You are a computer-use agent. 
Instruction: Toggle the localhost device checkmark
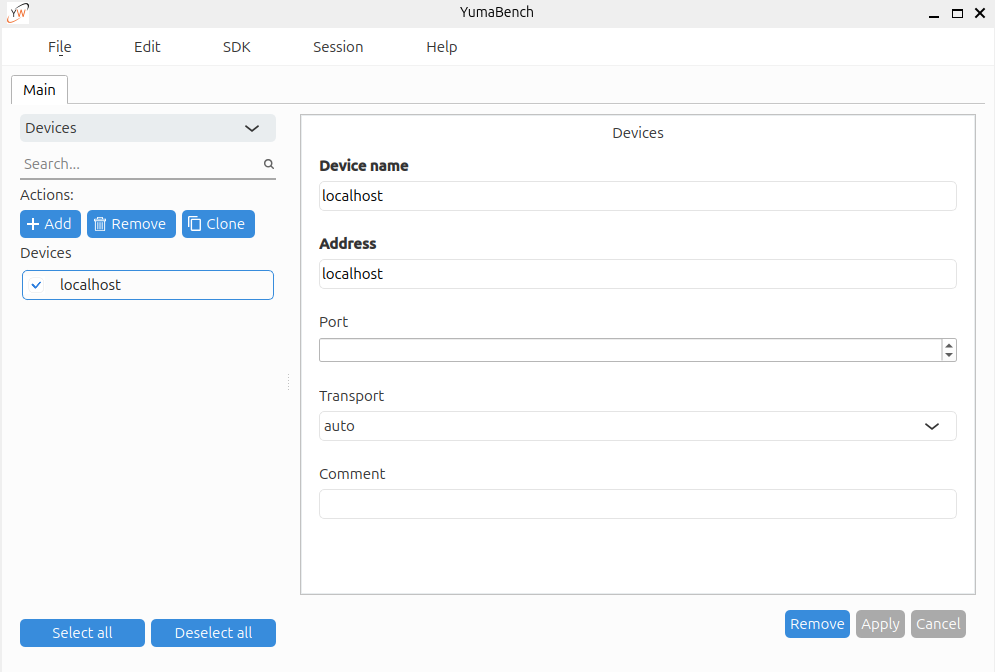pos(36,285)
